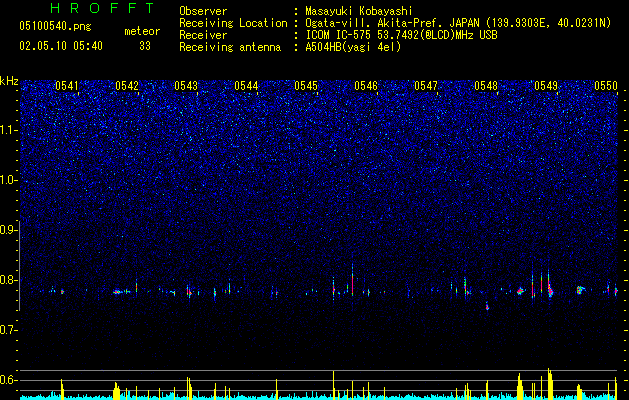Click the 0550 time marker

point(606,85)
